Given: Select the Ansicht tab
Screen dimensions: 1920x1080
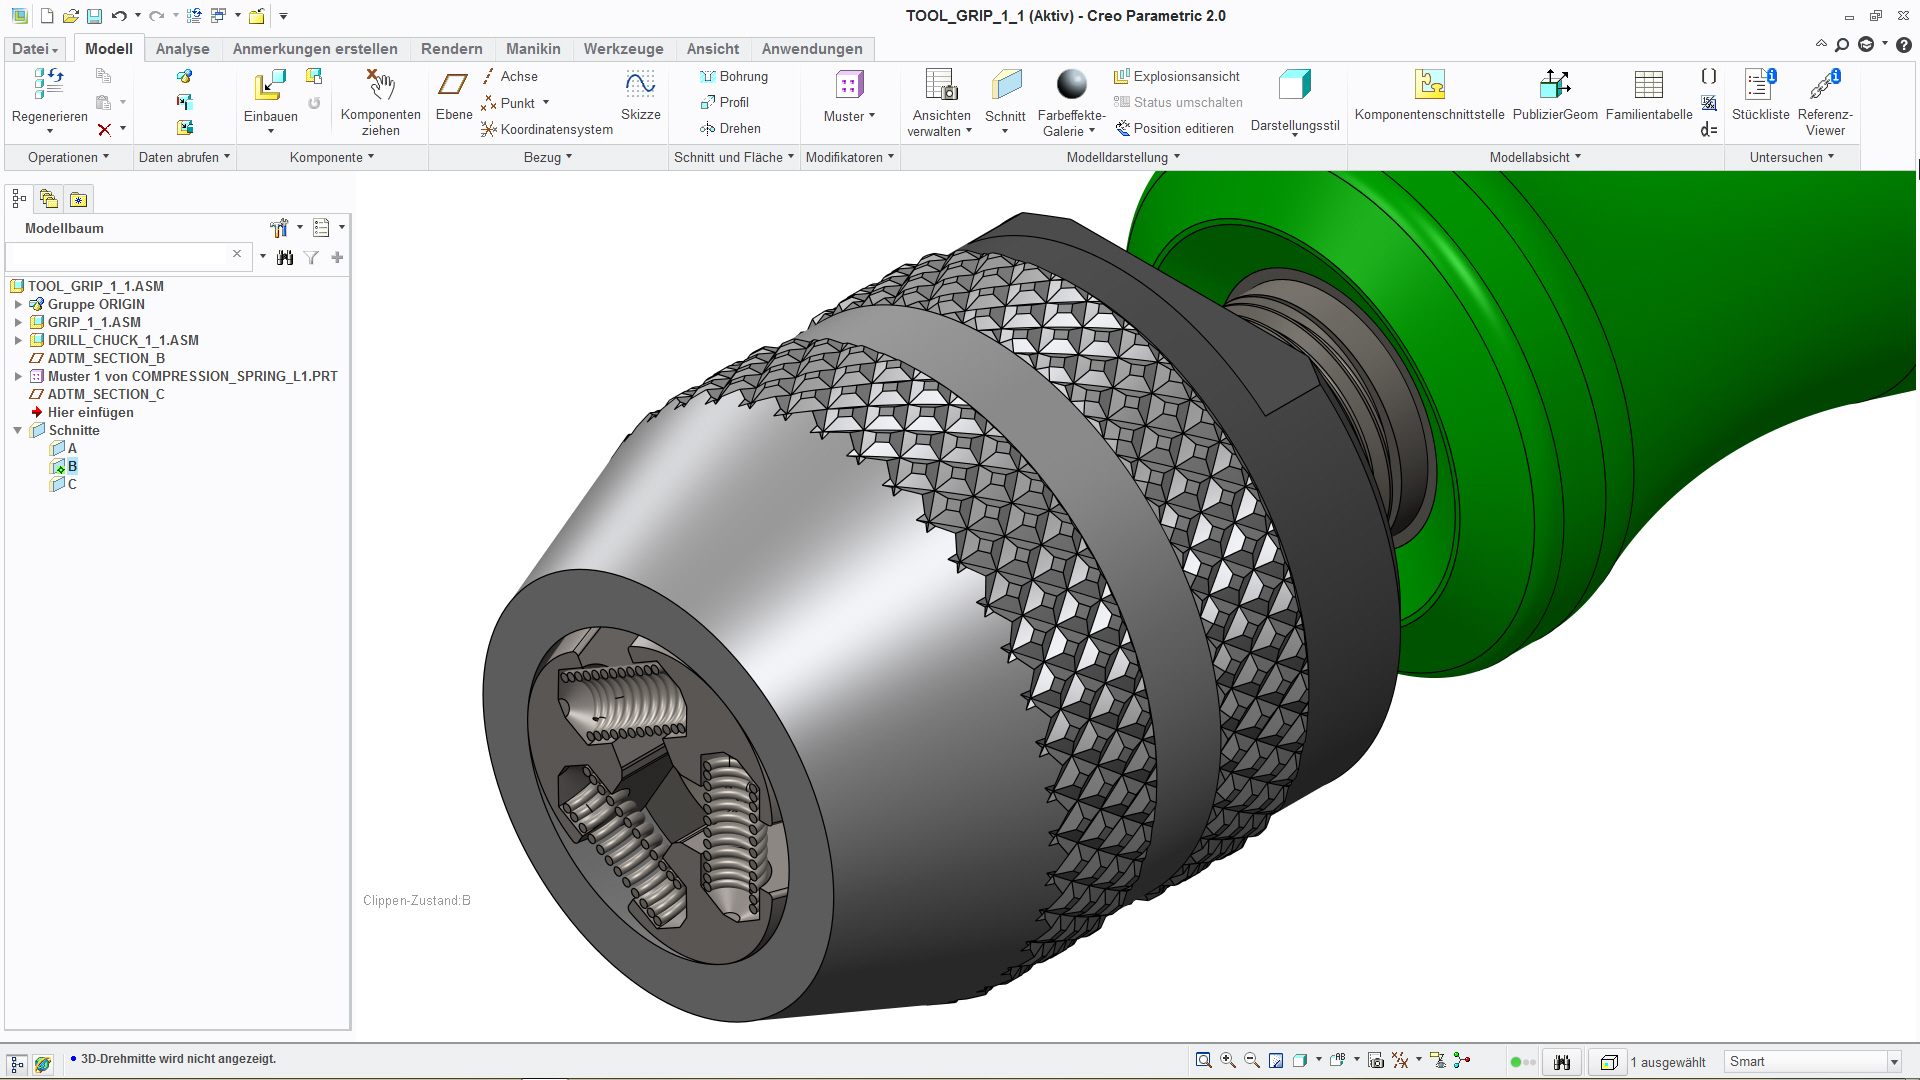Looking at the screenshot, I should pos(712,49).
